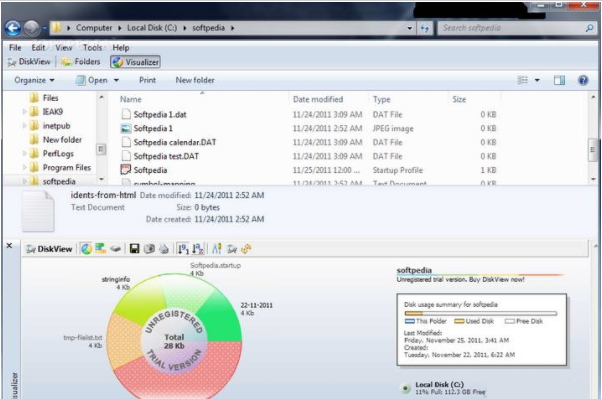Click the refresh address bar icon
602x399 pixels.
point(425,28)
